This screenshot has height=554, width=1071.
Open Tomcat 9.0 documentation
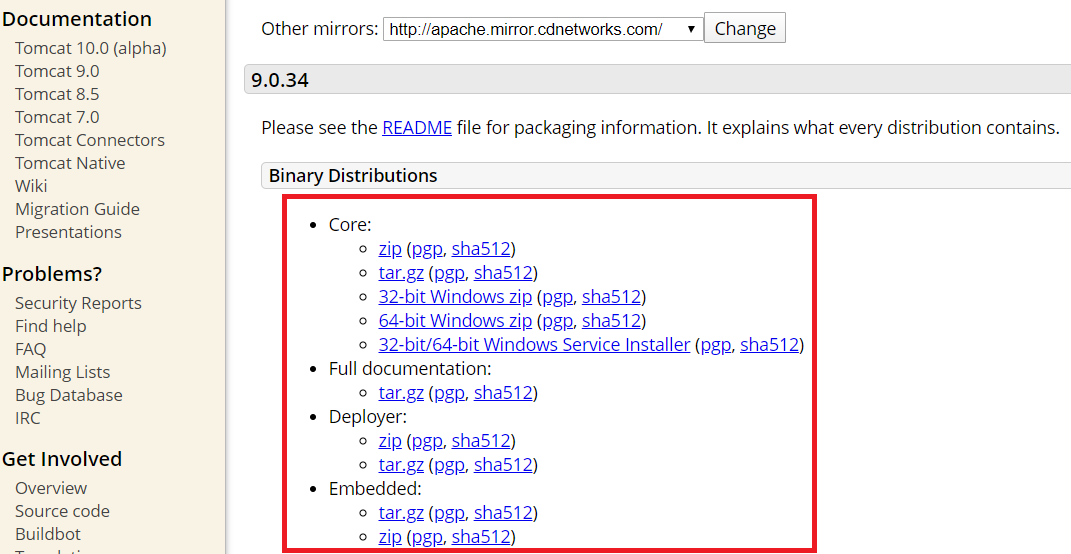point(57,71)
